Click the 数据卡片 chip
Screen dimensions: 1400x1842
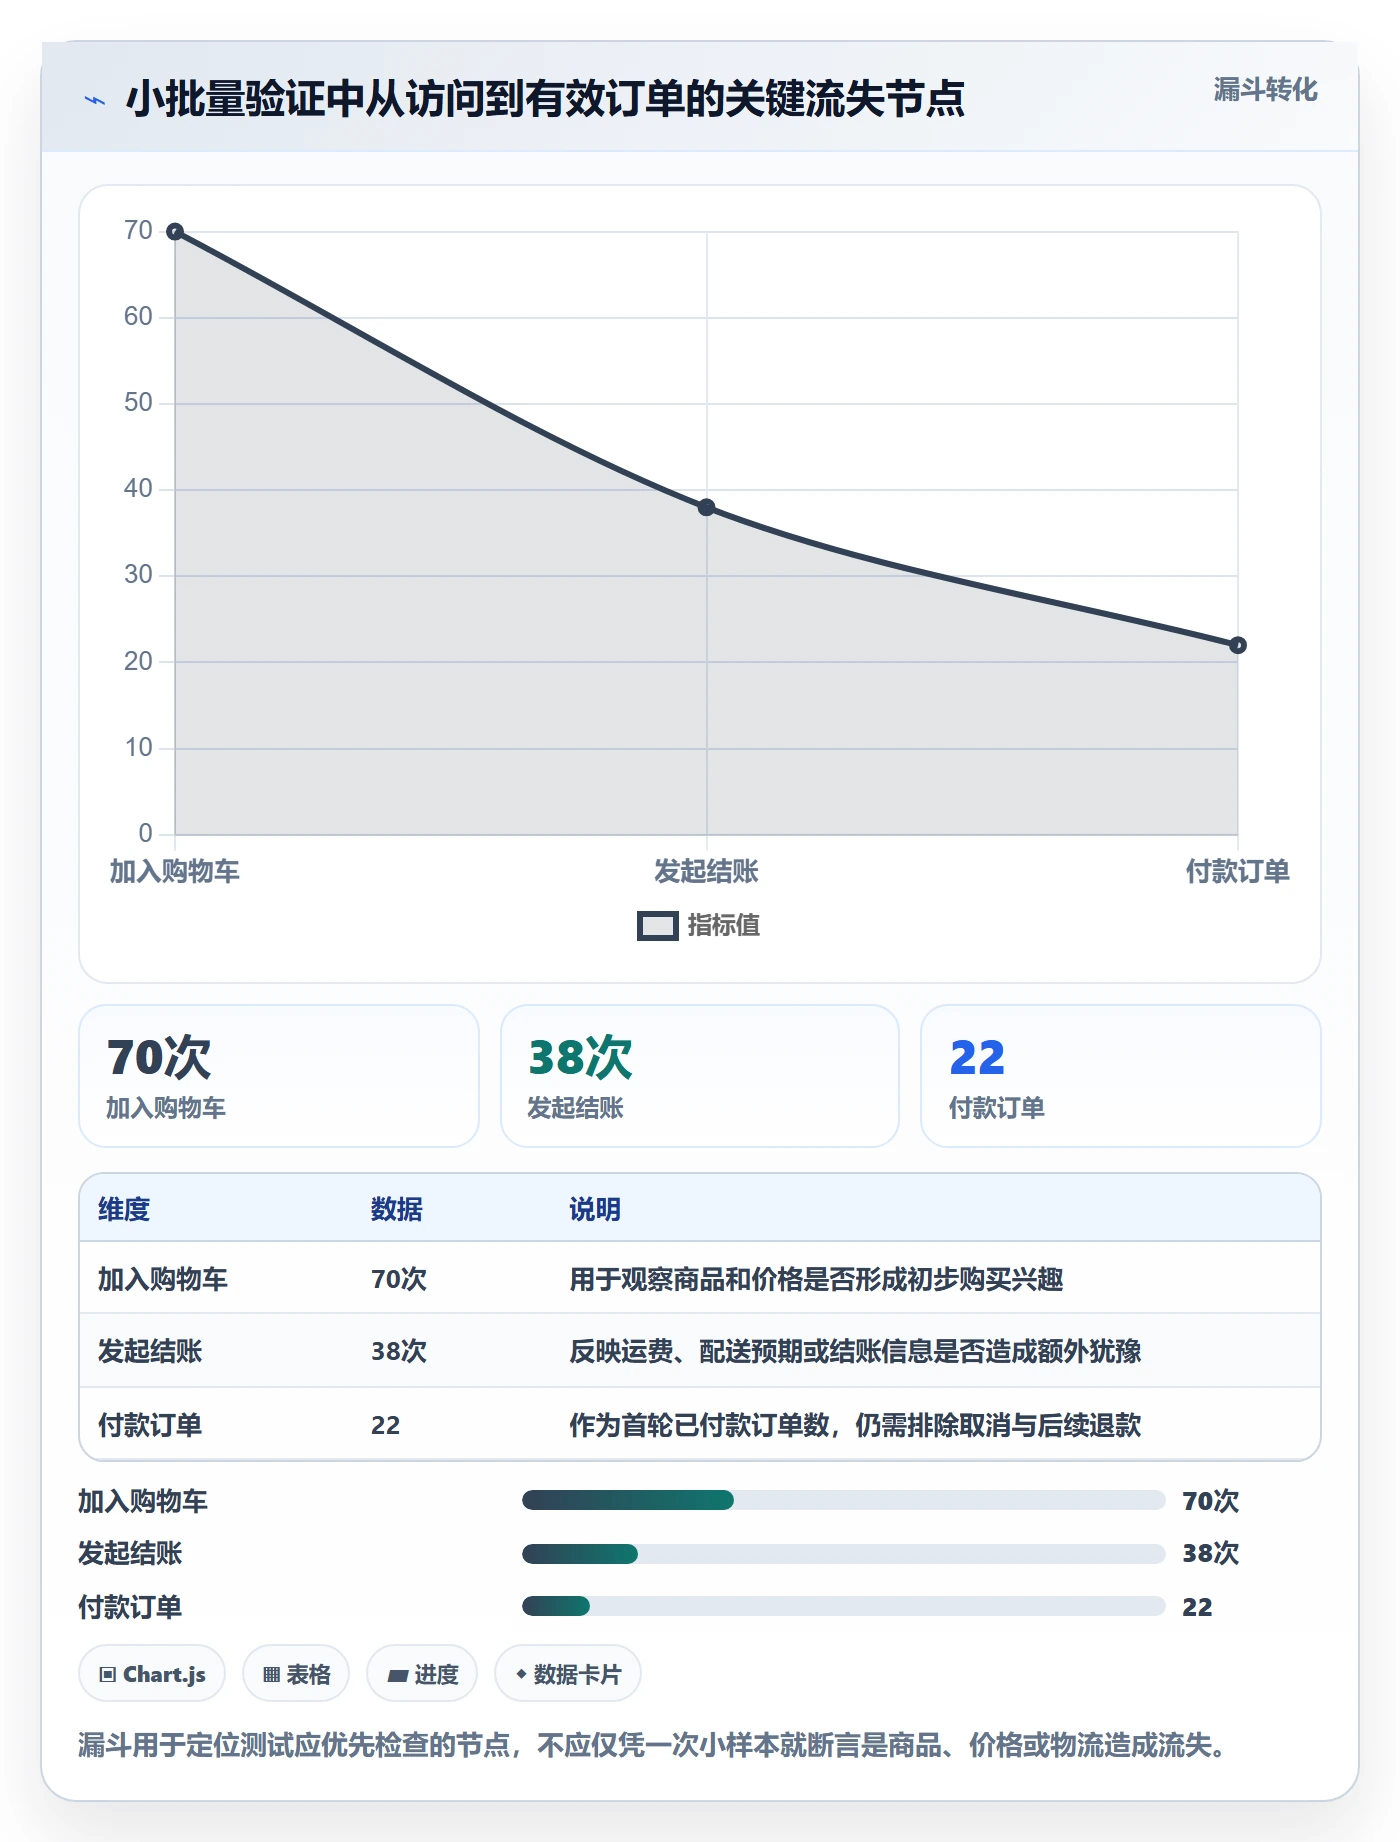point(568,1674)
